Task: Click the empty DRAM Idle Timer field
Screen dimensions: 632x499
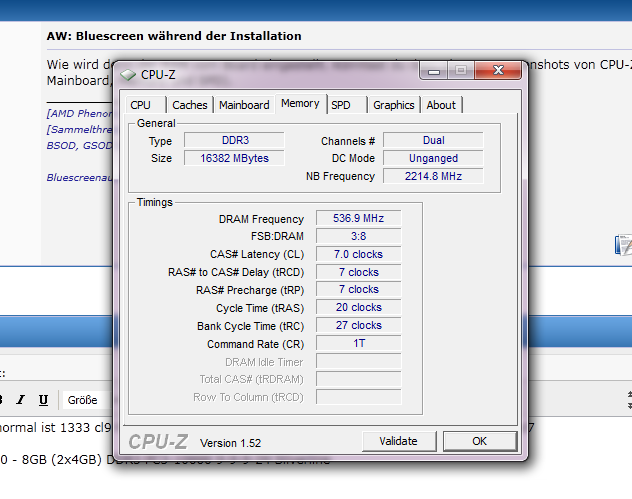Action: pyautogui.click(x=359, y=361)
